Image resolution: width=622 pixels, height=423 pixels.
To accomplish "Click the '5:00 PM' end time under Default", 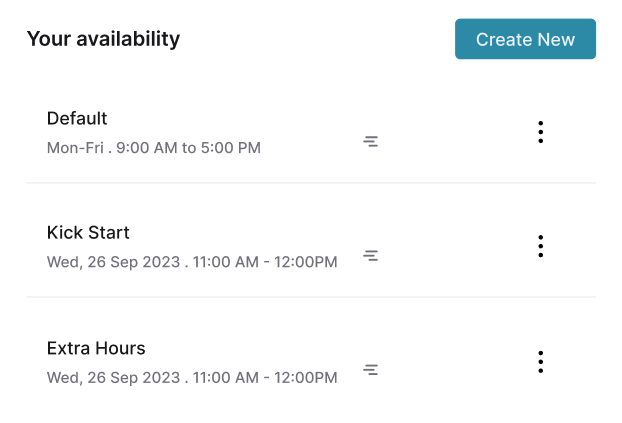I will 231,148.
